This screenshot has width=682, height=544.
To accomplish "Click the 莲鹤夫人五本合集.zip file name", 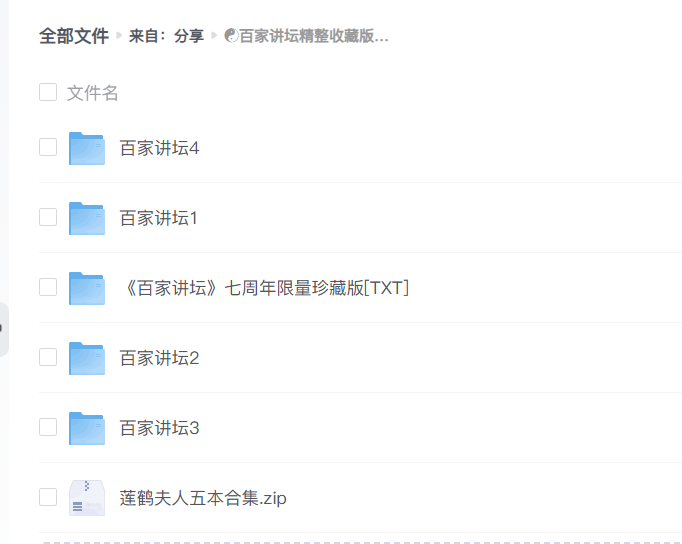I will coord(203,498).
